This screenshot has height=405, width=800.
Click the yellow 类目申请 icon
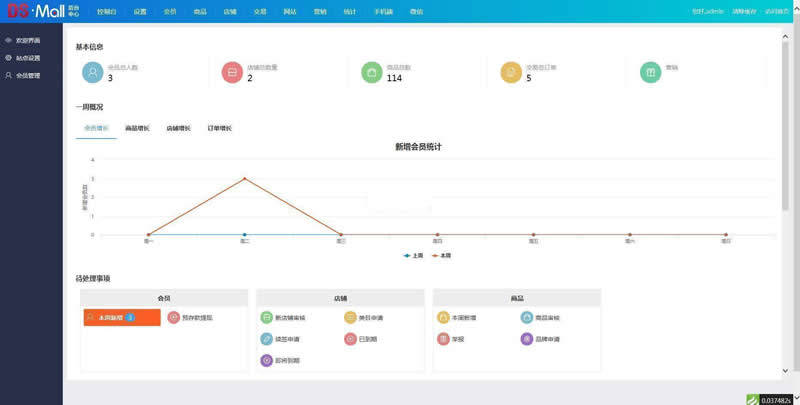350,317
